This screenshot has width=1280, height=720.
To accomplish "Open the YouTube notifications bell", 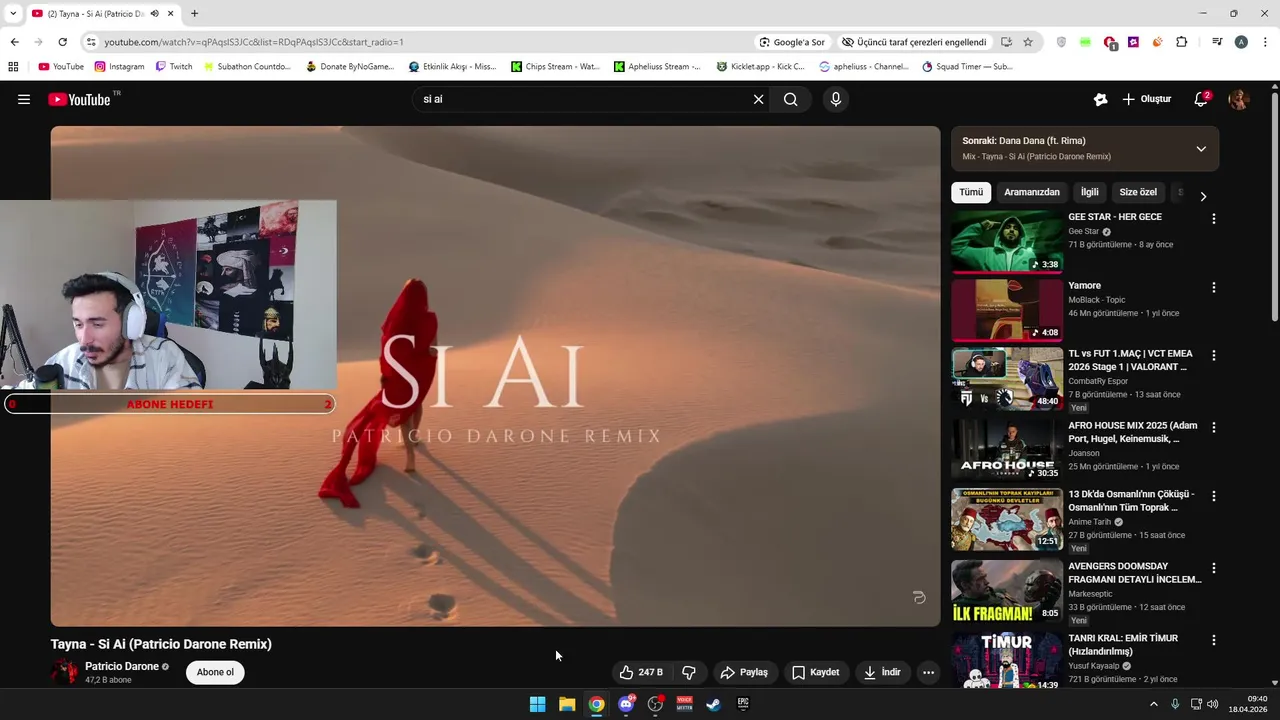I will [1201, 99].
